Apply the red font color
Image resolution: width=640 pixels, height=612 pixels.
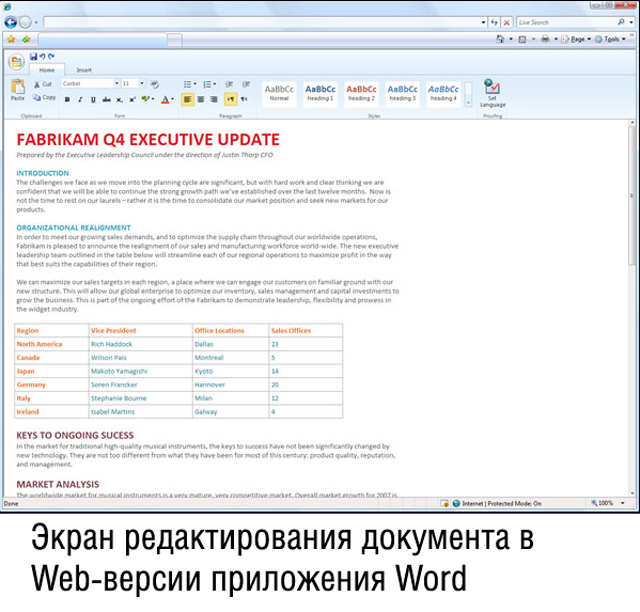pyautogui.click(x=165, y=99)
